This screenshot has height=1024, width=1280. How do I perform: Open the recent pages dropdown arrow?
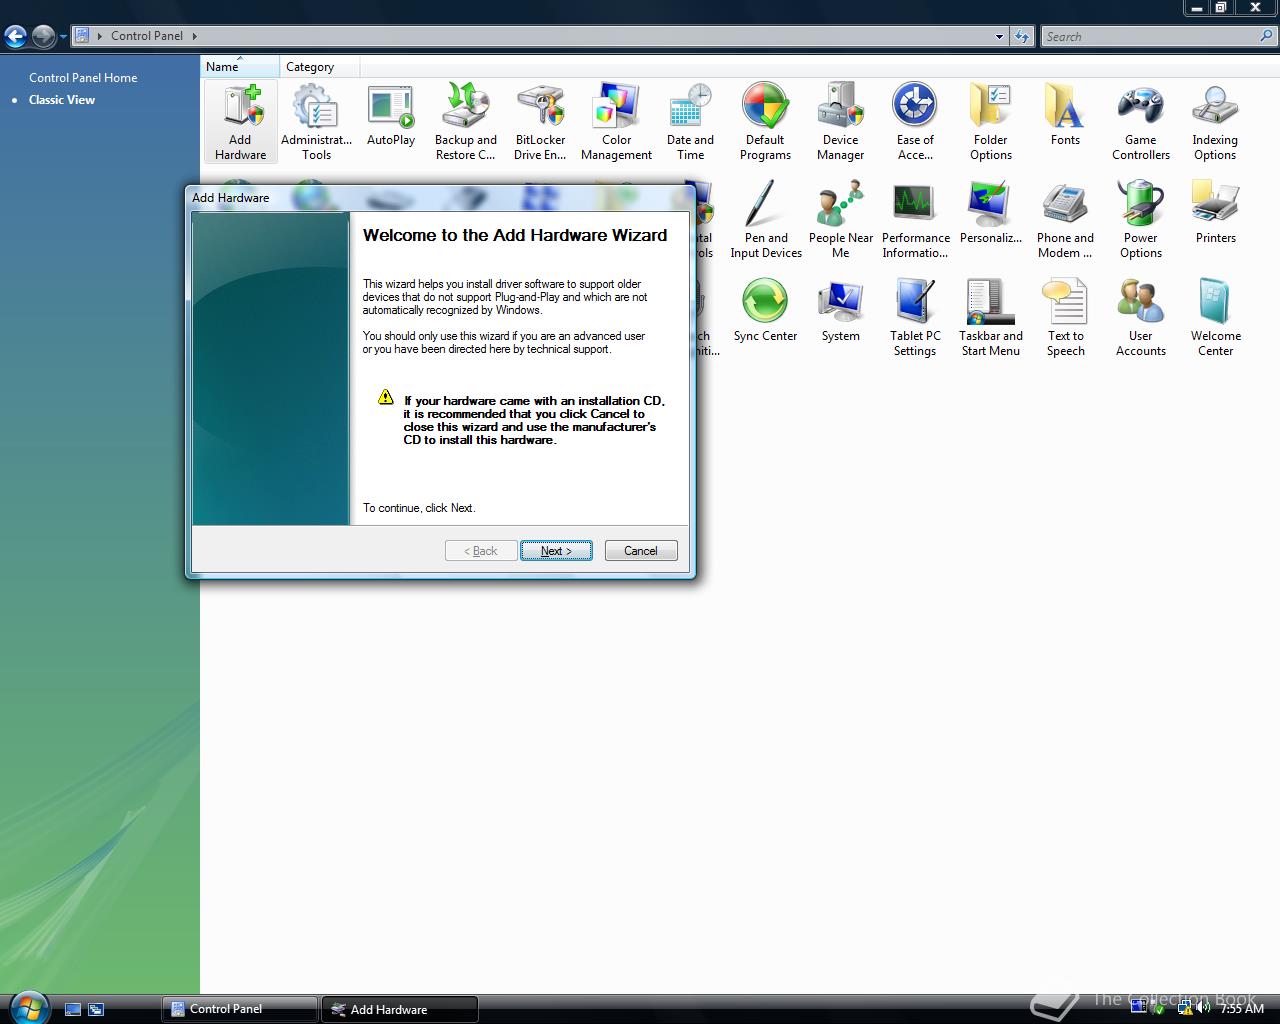63,37
